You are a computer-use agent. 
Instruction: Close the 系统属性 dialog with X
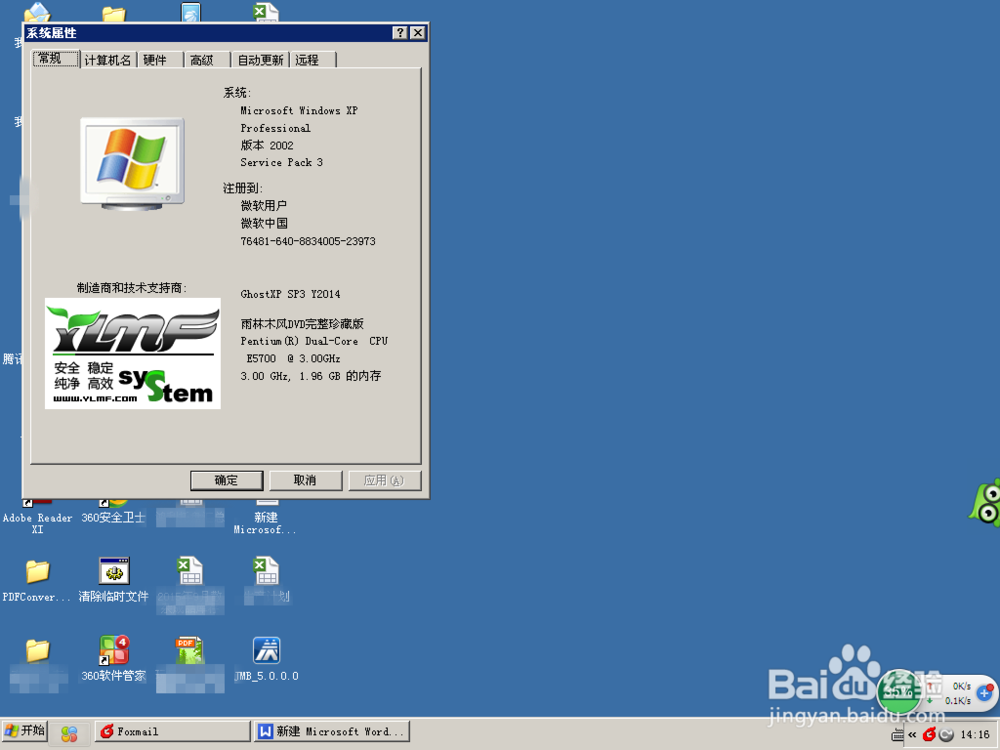[x=418, y=33]
